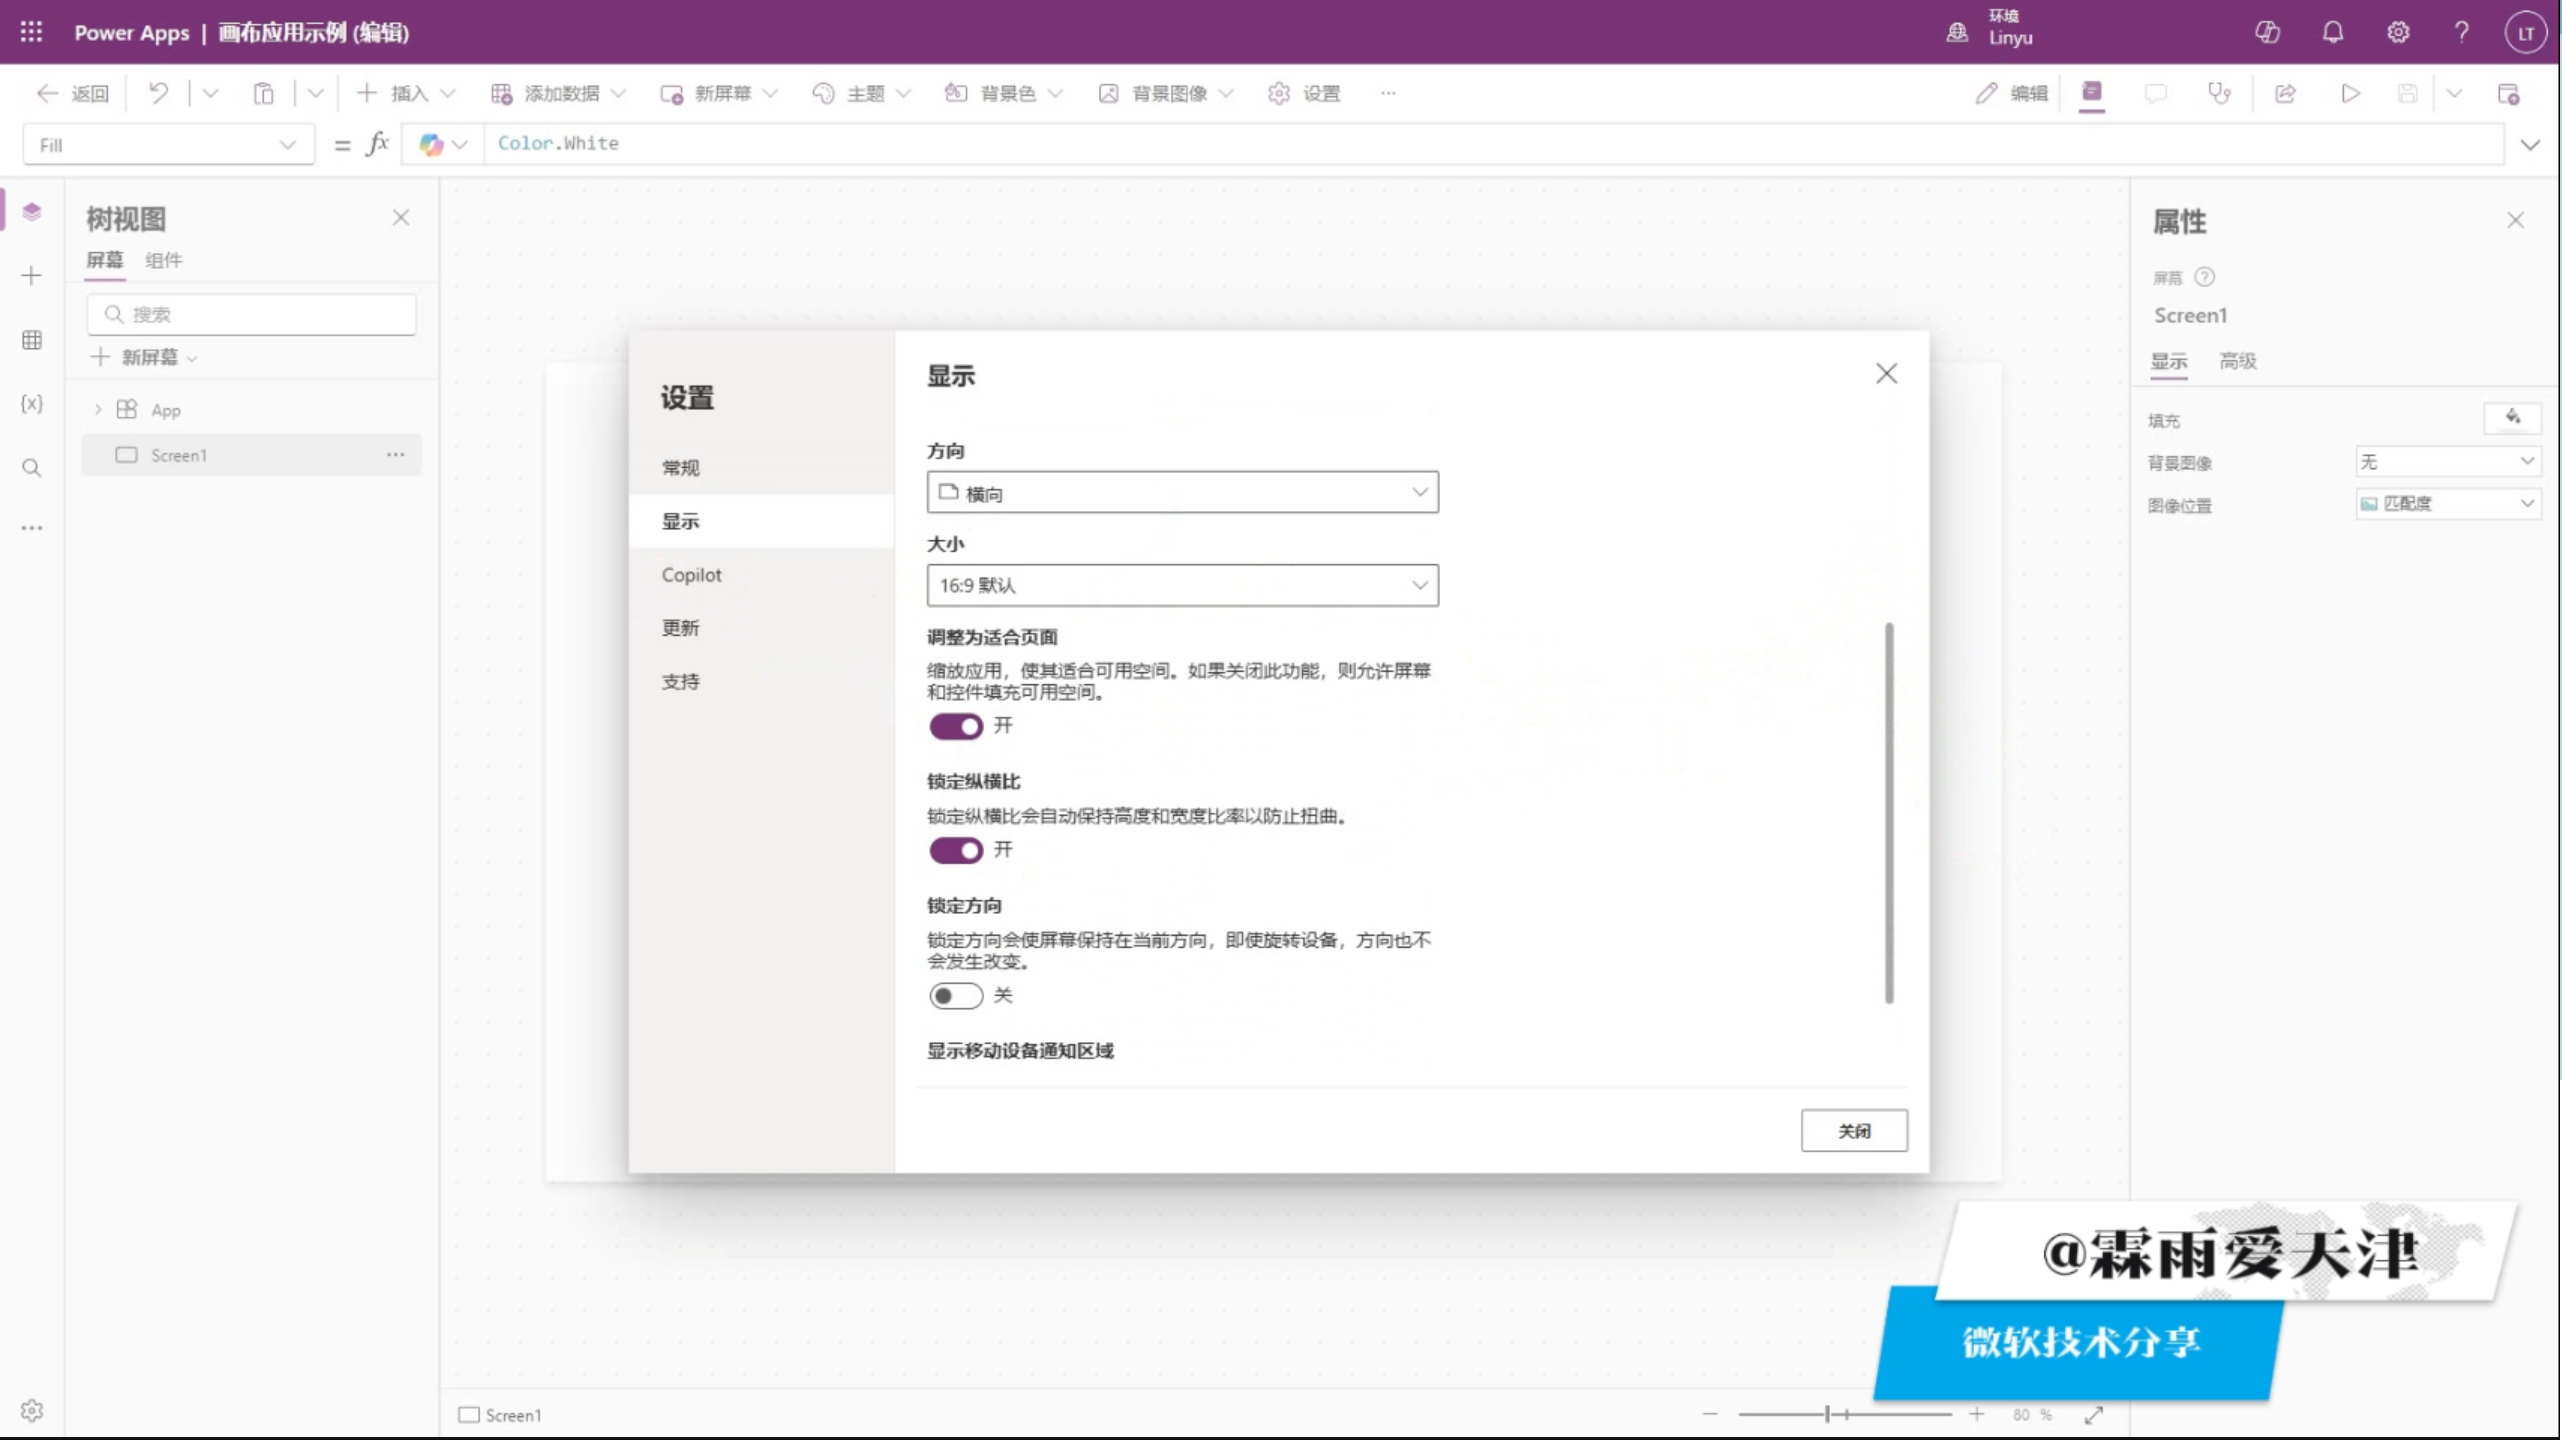Click the app checker stethoscope icon
Screen dimensions: 2562x1440
pyautogui.click(x=2219, y=93)
